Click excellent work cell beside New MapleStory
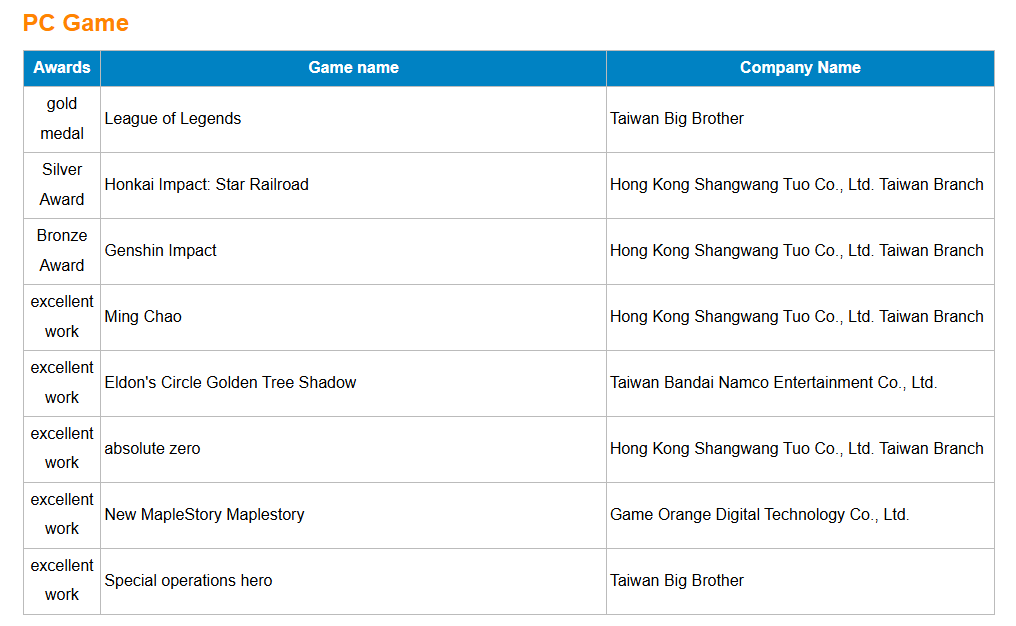The width and height of the screenshot is (1016, 626). (x=62, y=515)
